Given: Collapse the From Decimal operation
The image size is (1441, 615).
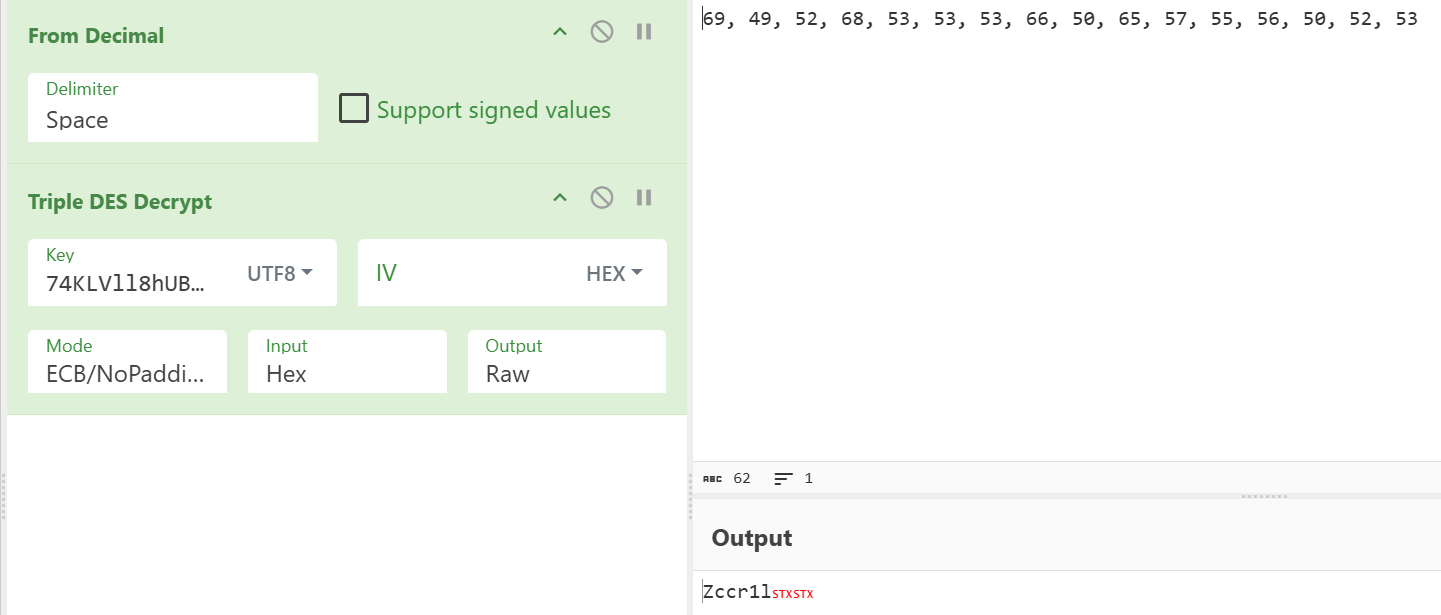Looking at the screenshot, I should point(560,32).
